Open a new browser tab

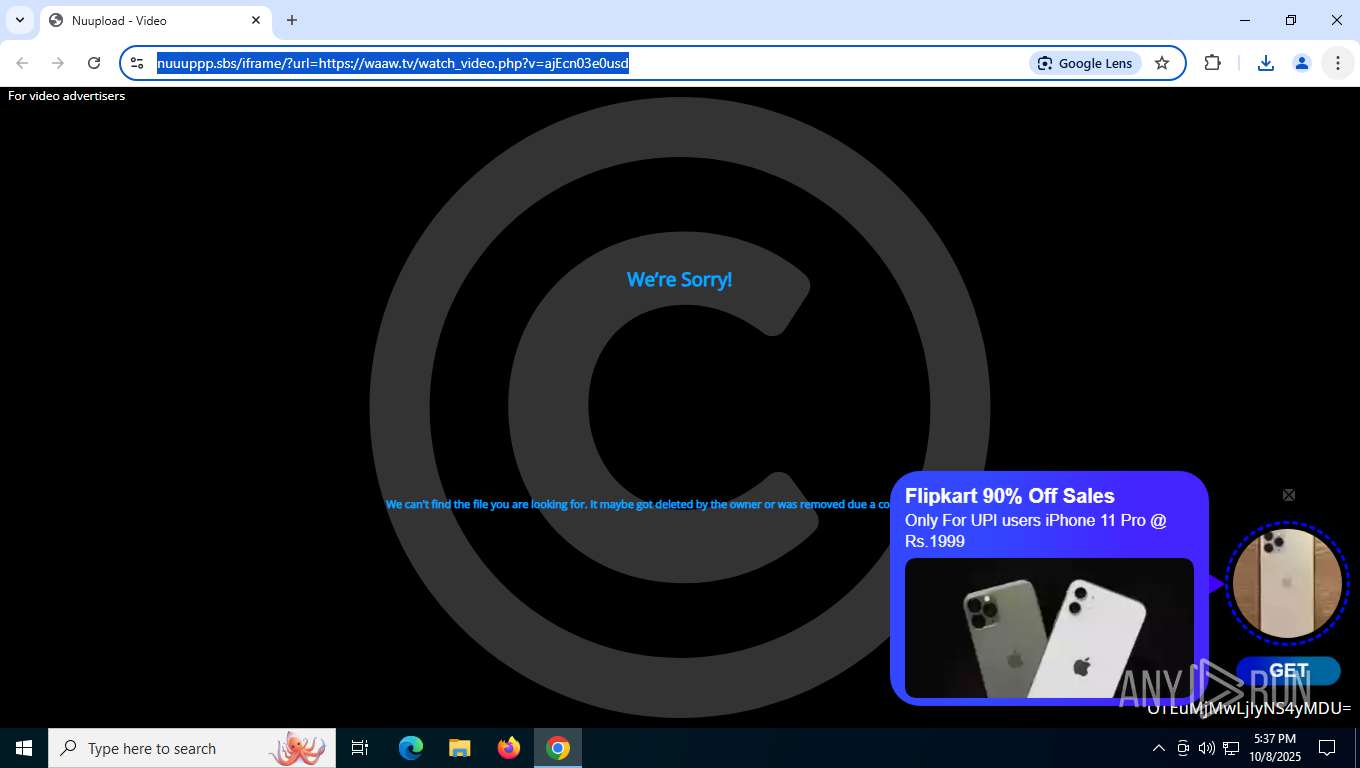click(x=292, y=20)
